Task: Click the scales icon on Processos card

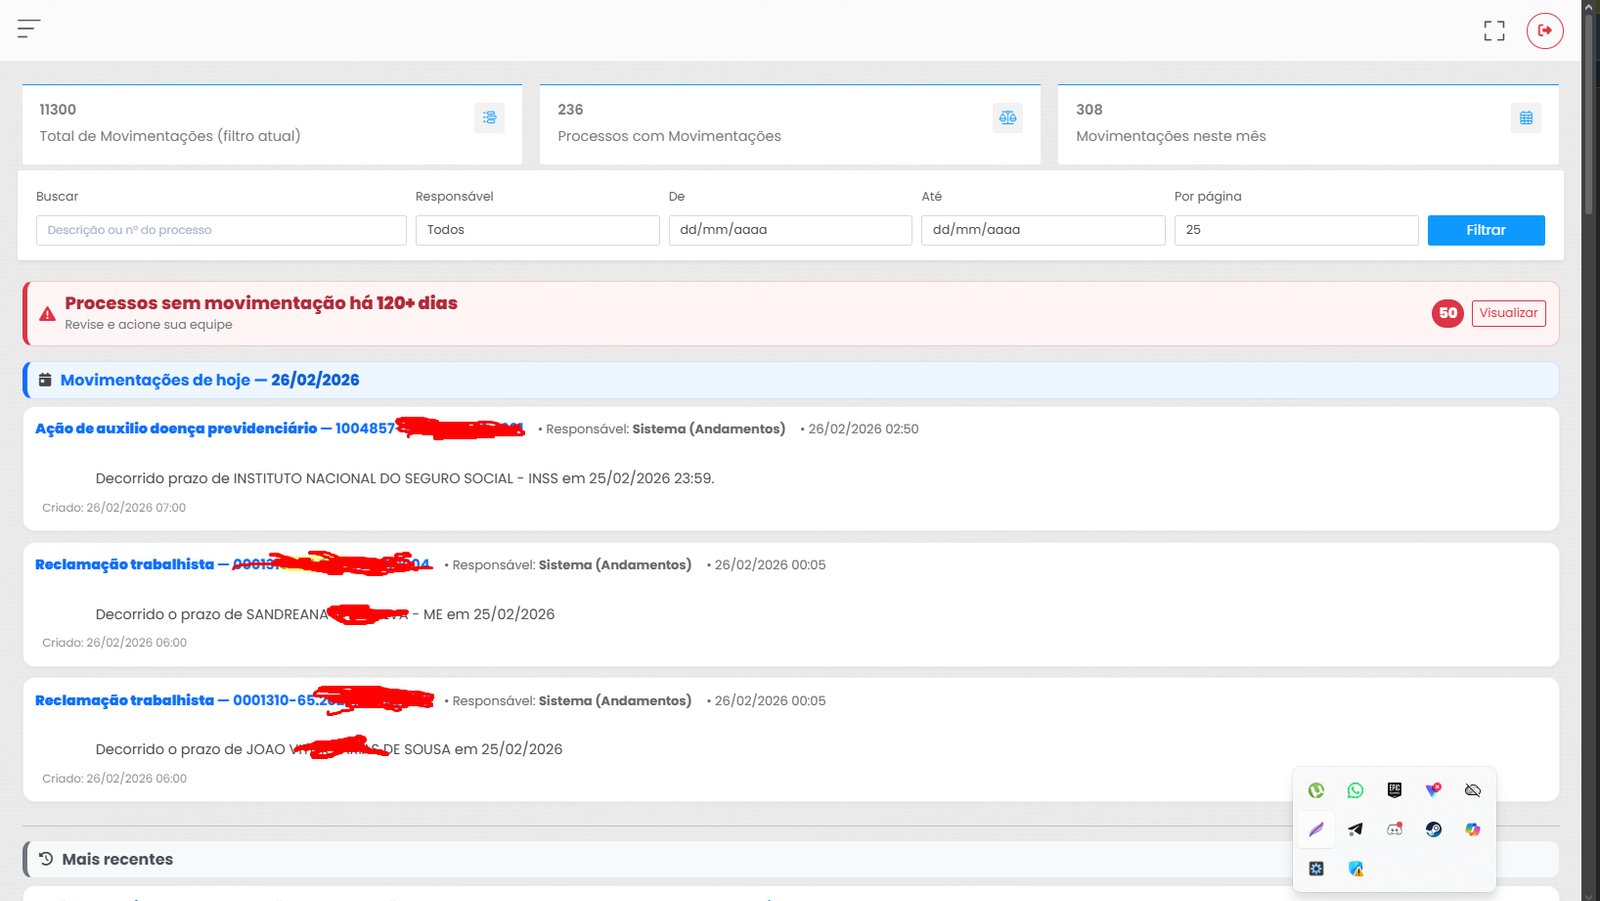Action: pyautogui.click(x=1007, y=118)
